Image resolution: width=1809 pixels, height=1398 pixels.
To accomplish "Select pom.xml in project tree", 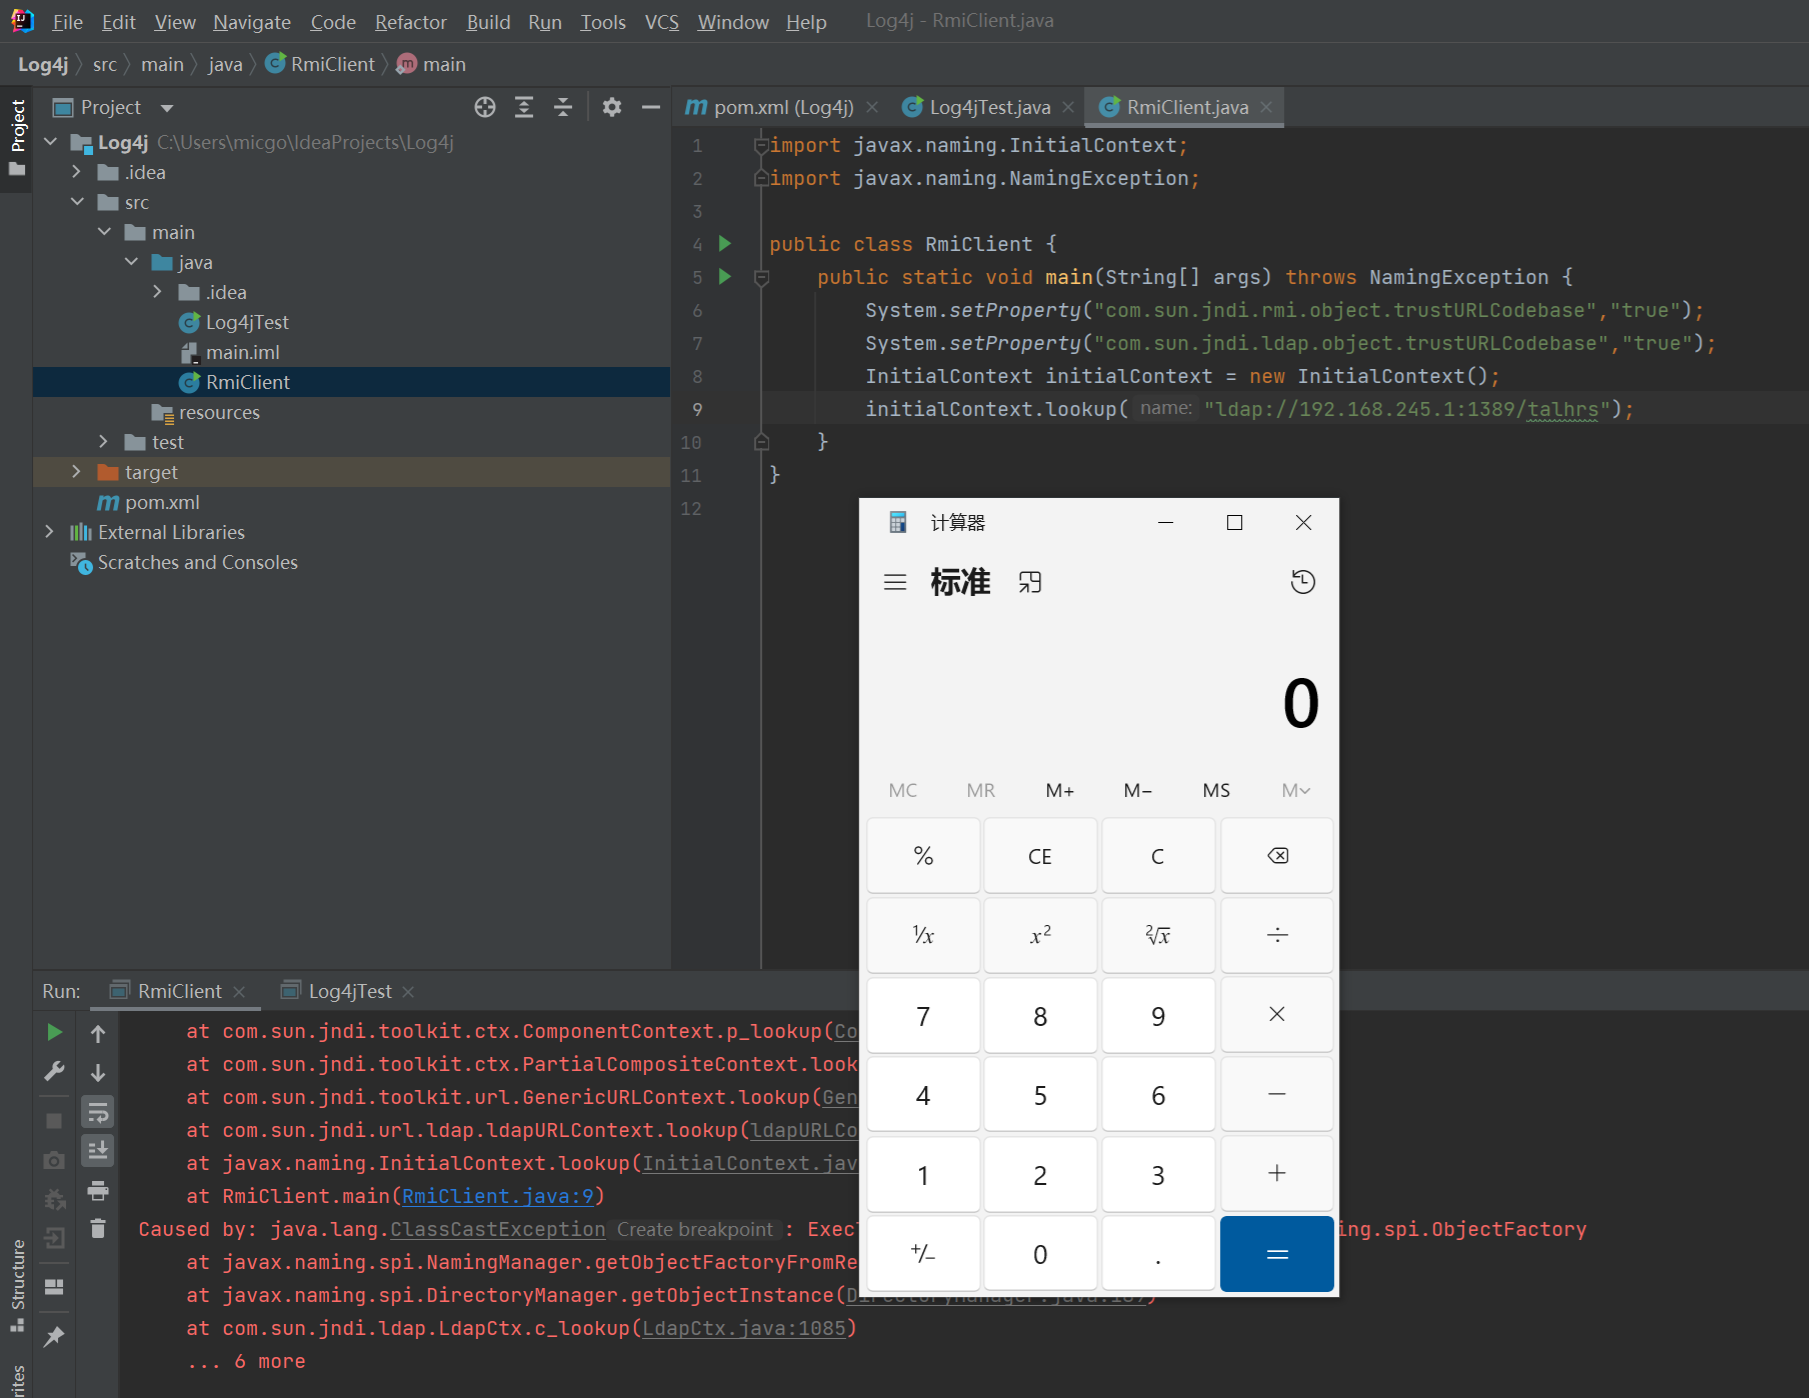I will tap(162, 502).
